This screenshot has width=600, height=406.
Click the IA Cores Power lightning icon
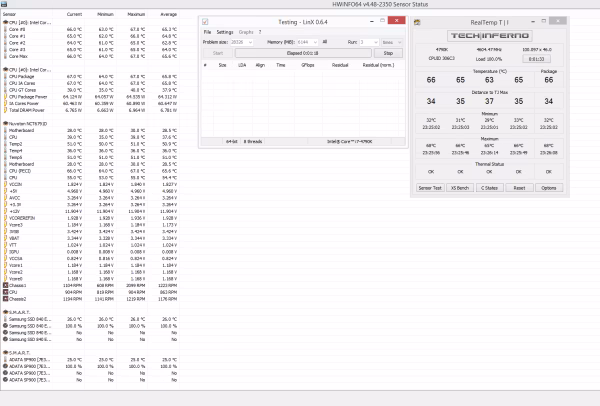[x=5, y=103]
